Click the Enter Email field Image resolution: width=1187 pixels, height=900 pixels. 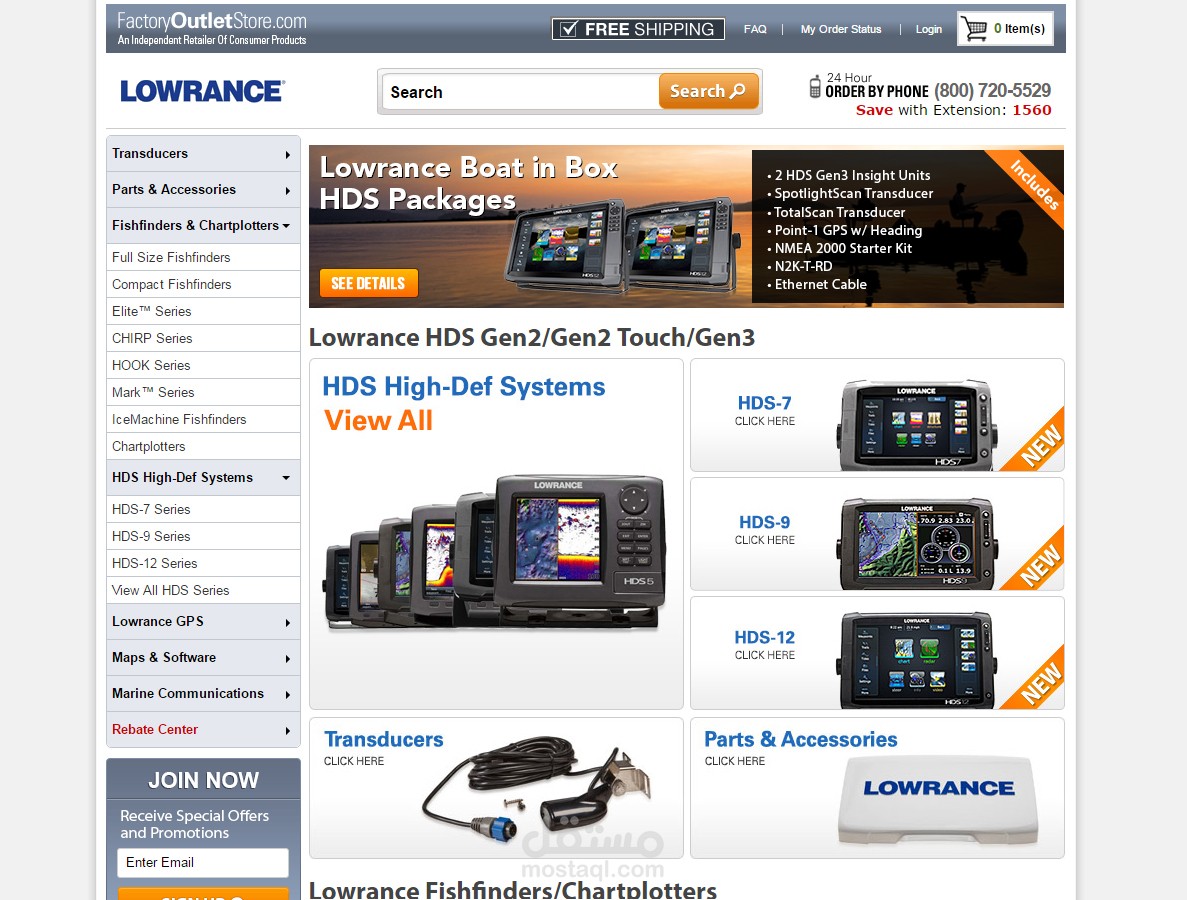point(203,862)
